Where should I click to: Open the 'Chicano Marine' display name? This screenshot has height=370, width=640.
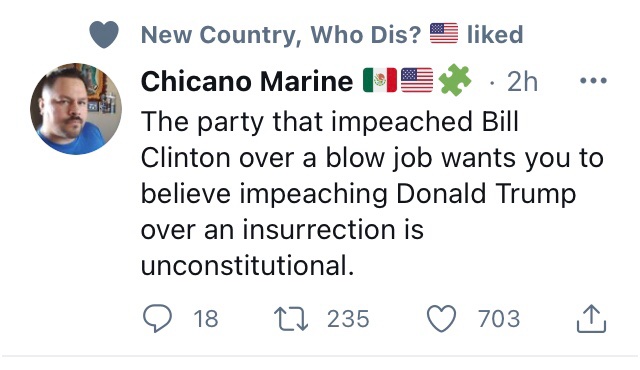[247, 81]
